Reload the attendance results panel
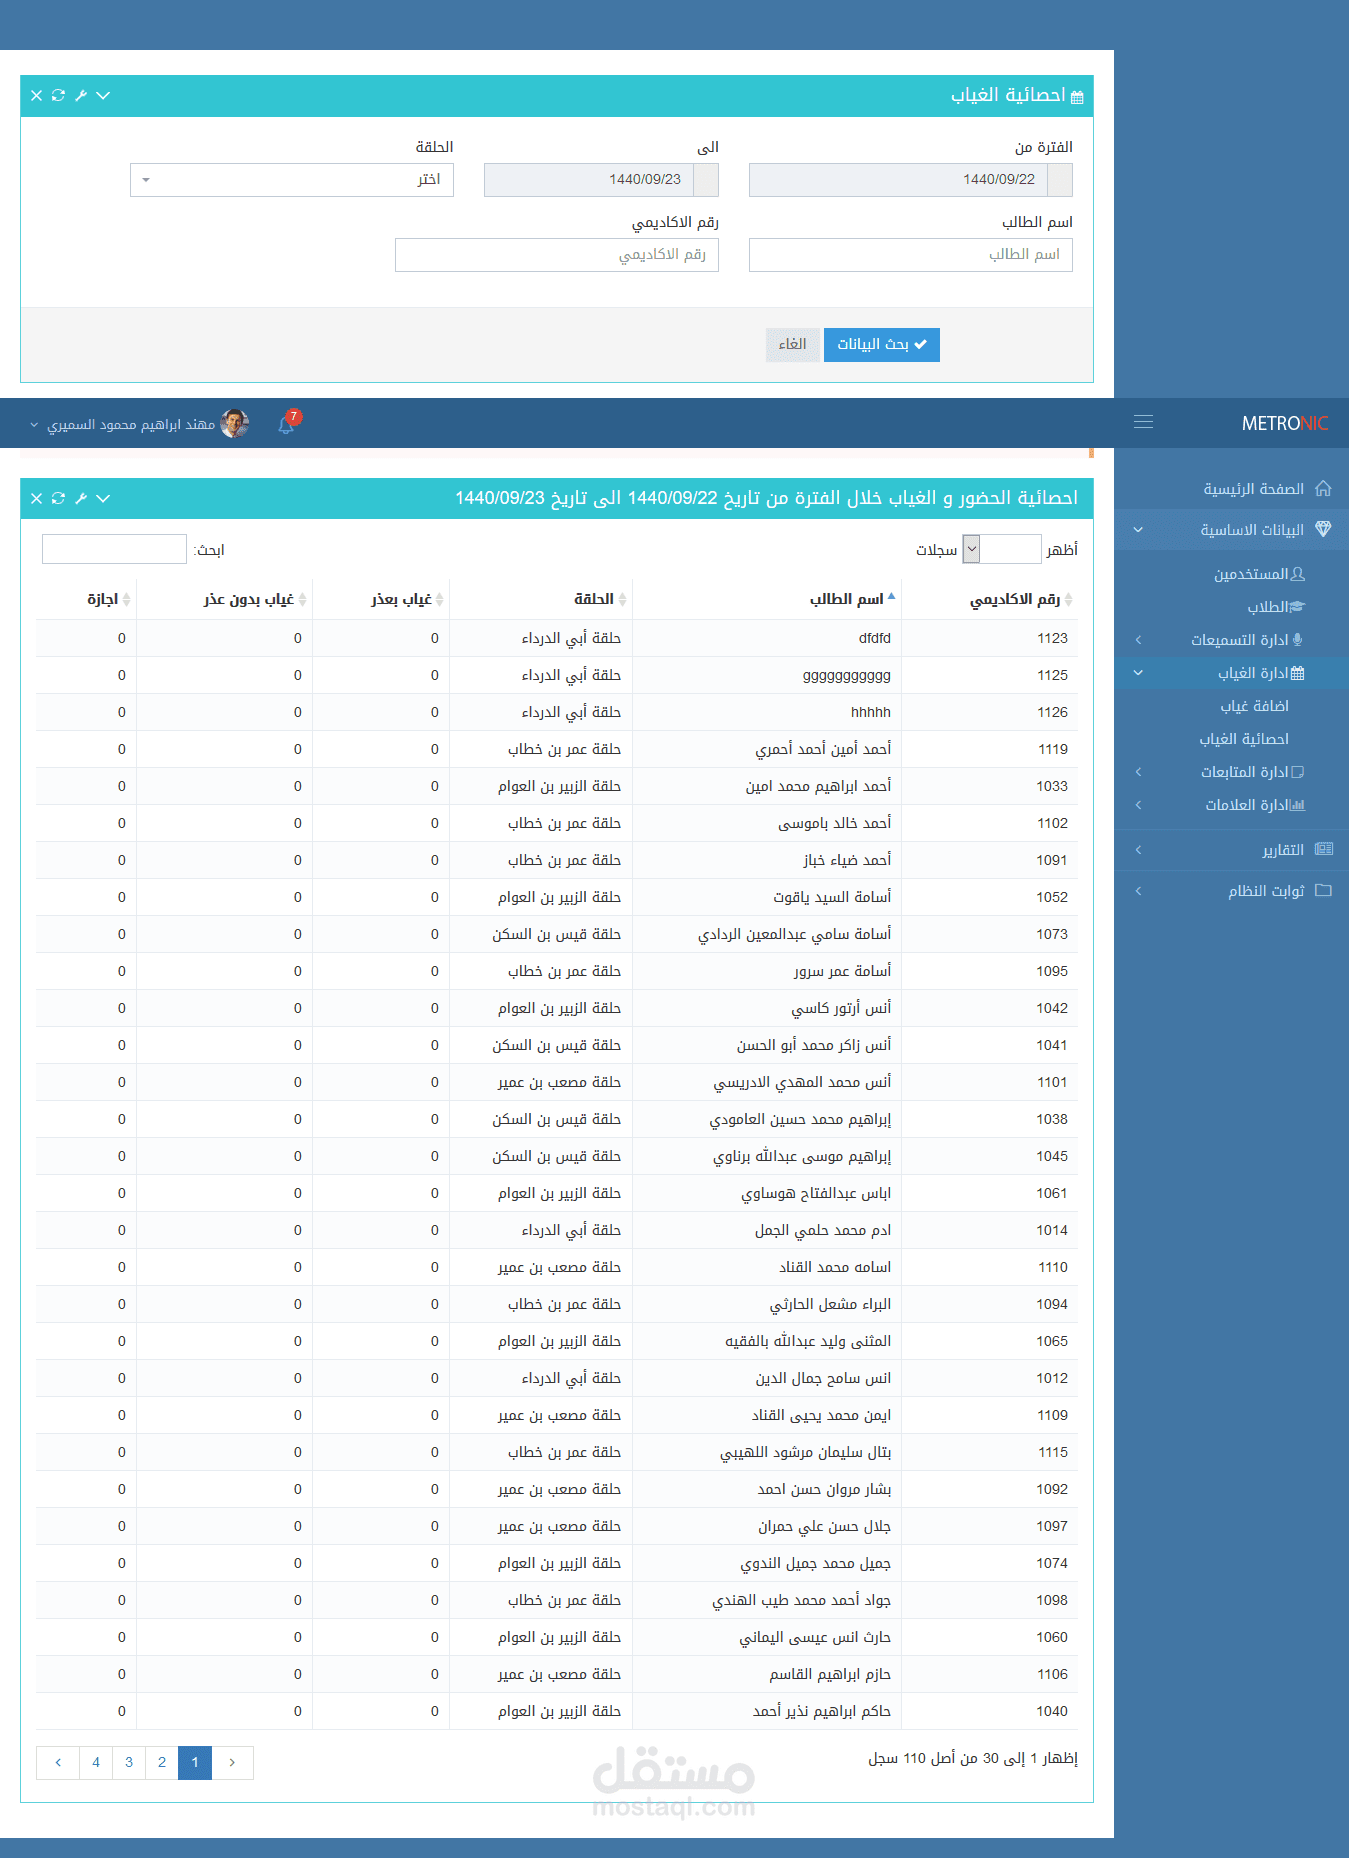Screen dimensions: 1349x1858 click(x=58, y=498)
